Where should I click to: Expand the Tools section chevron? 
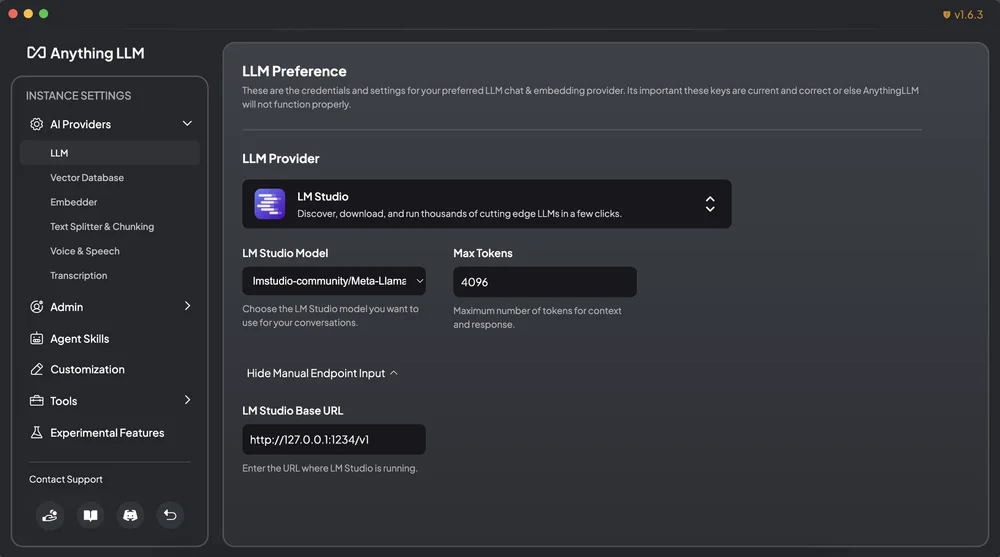187,400
